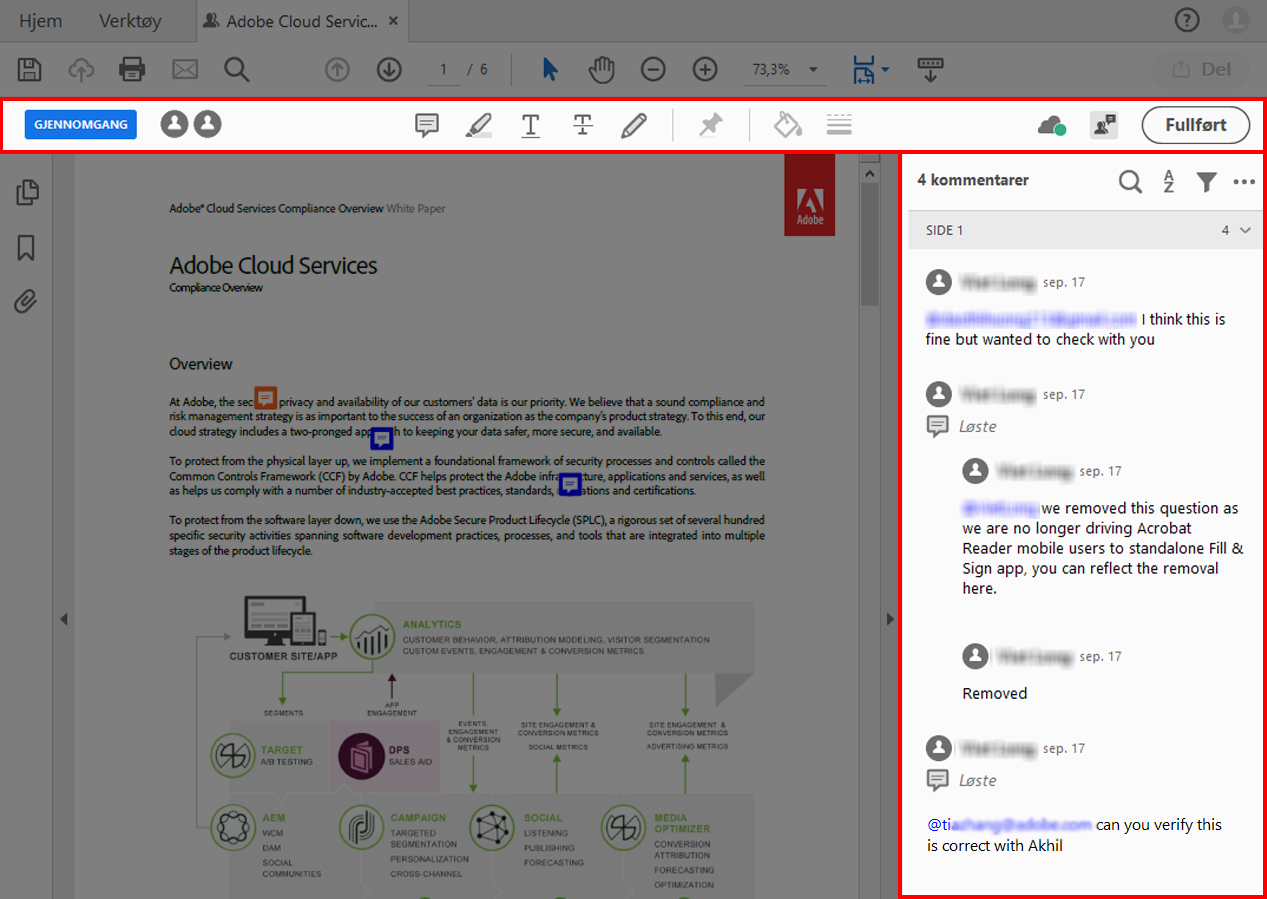Click the second reviewer avatar
This screenshot has width=1267, height=899.
[207, 124]
